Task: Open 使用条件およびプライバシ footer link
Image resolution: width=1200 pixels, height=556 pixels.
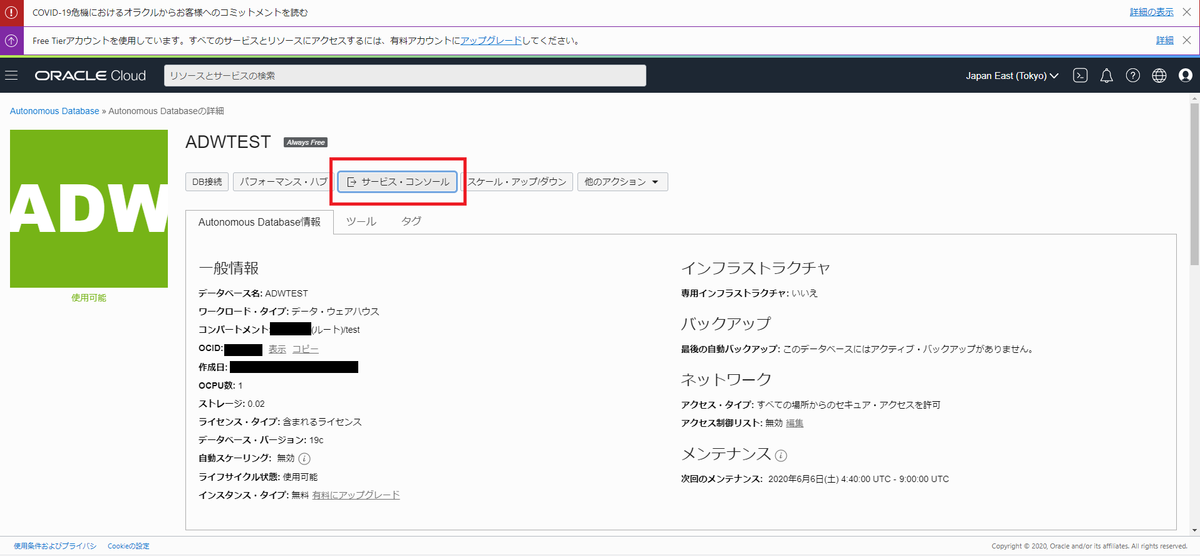Action: point(55,546)
